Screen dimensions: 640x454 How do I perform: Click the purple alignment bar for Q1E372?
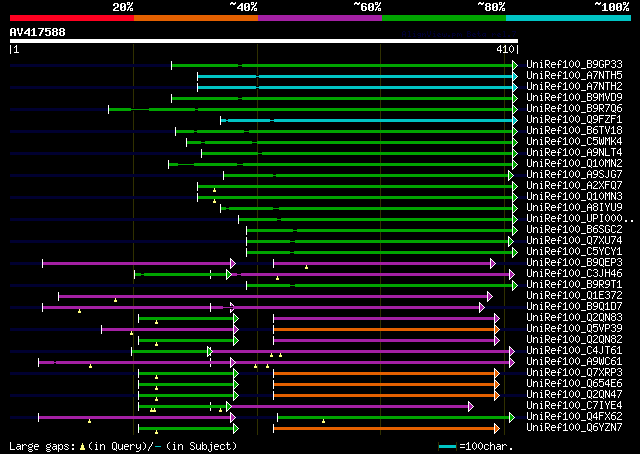(276, 296)
